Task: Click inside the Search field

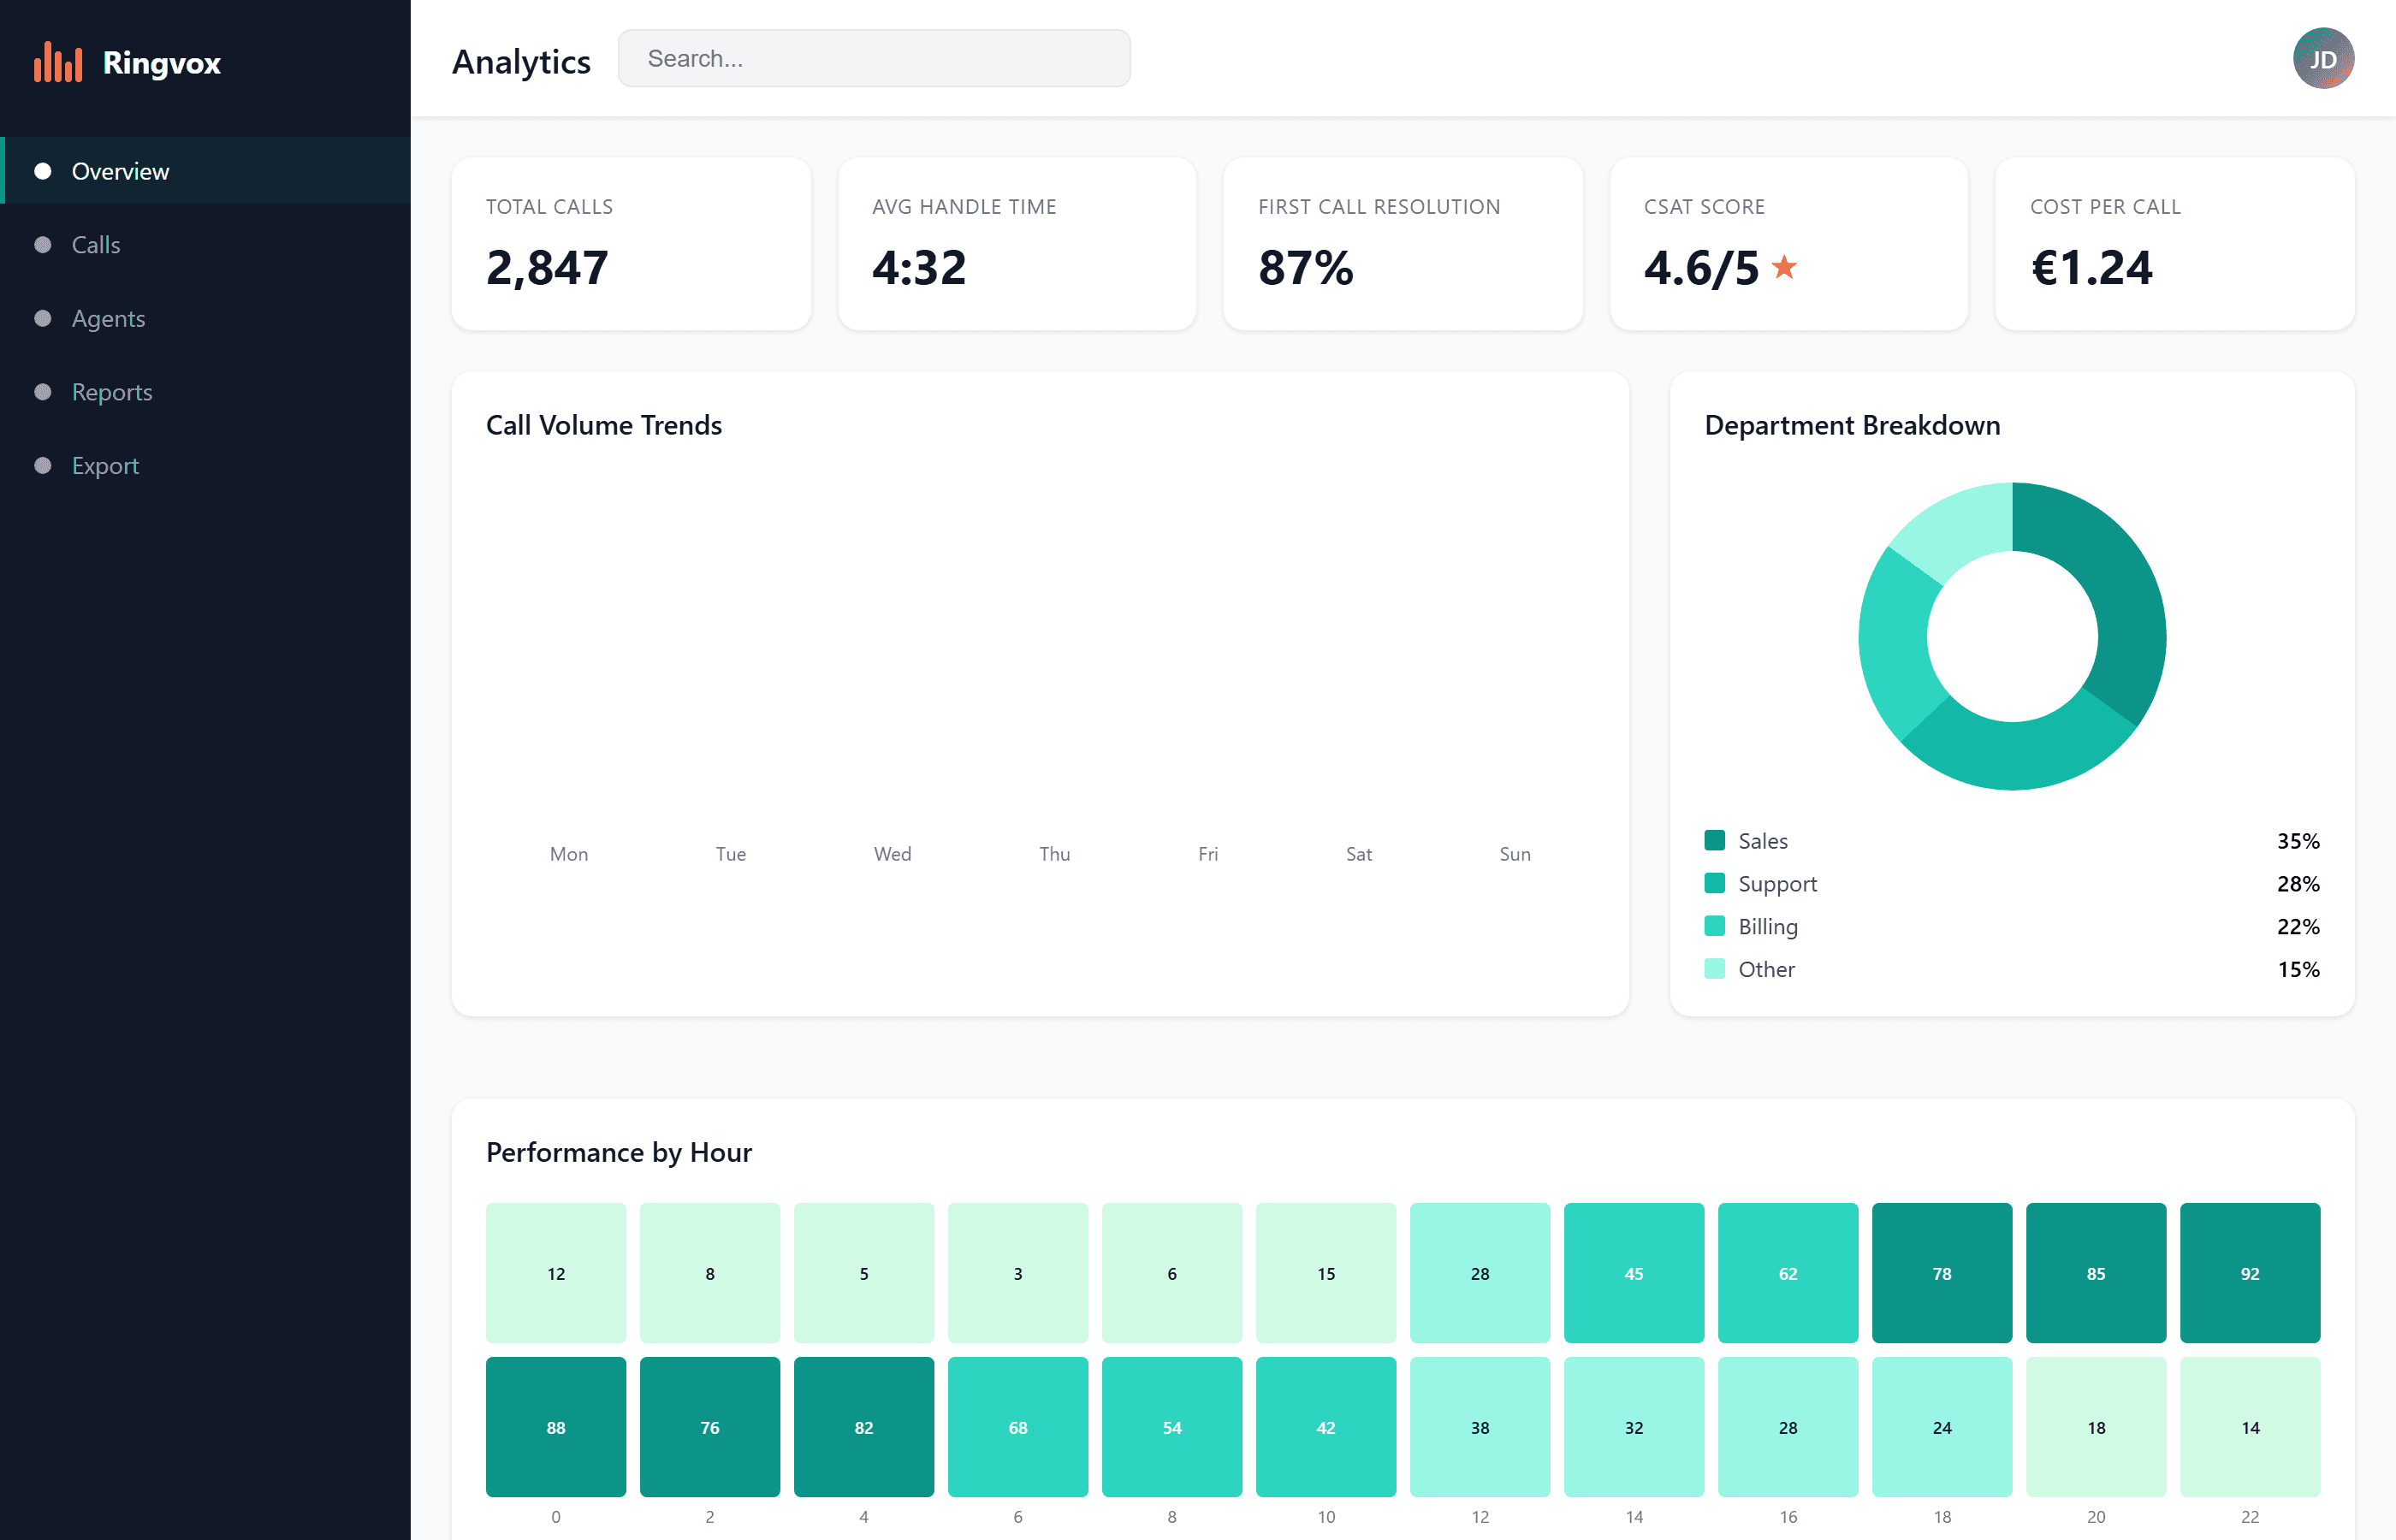Action: click(874, 58)
